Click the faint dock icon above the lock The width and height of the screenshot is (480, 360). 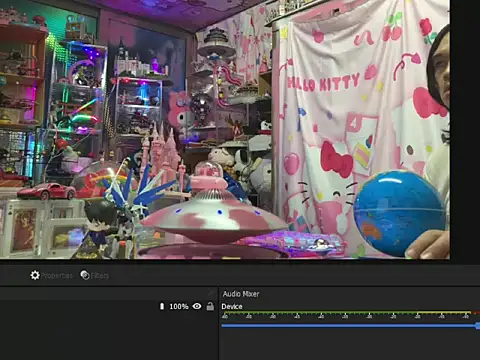coord(210,293)
